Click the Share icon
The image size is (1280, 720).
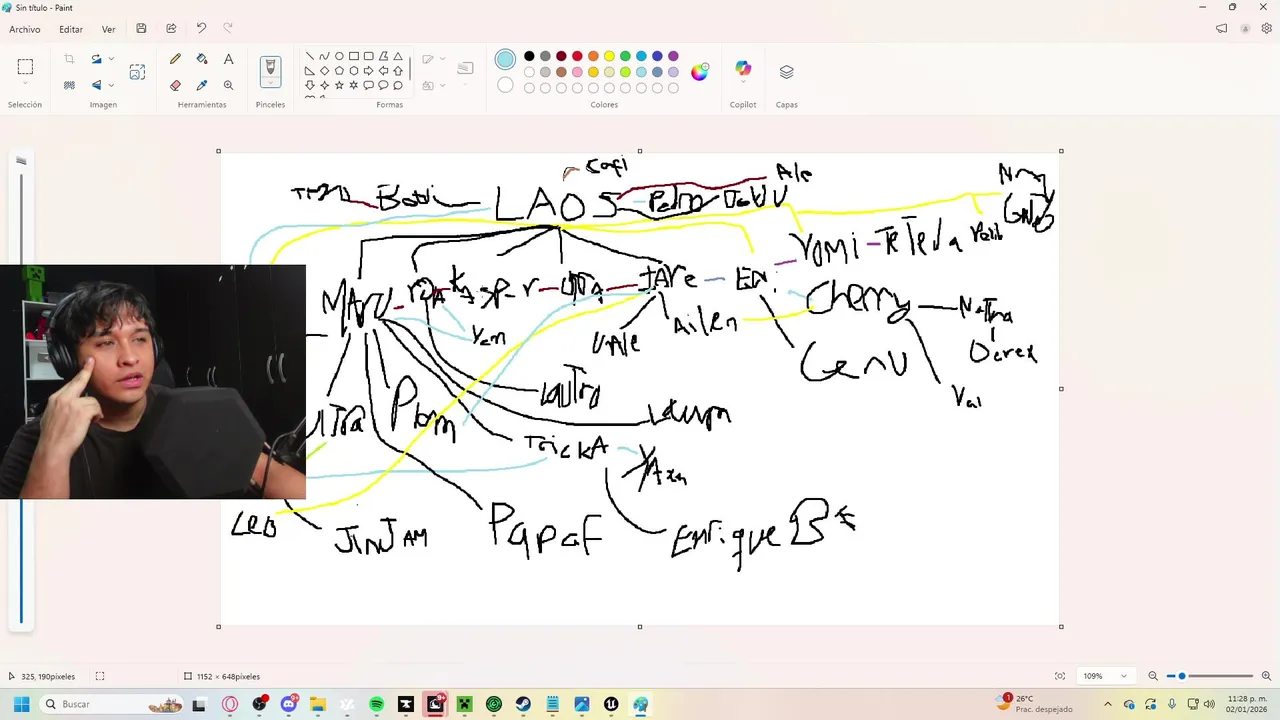(x=171, y=29)
